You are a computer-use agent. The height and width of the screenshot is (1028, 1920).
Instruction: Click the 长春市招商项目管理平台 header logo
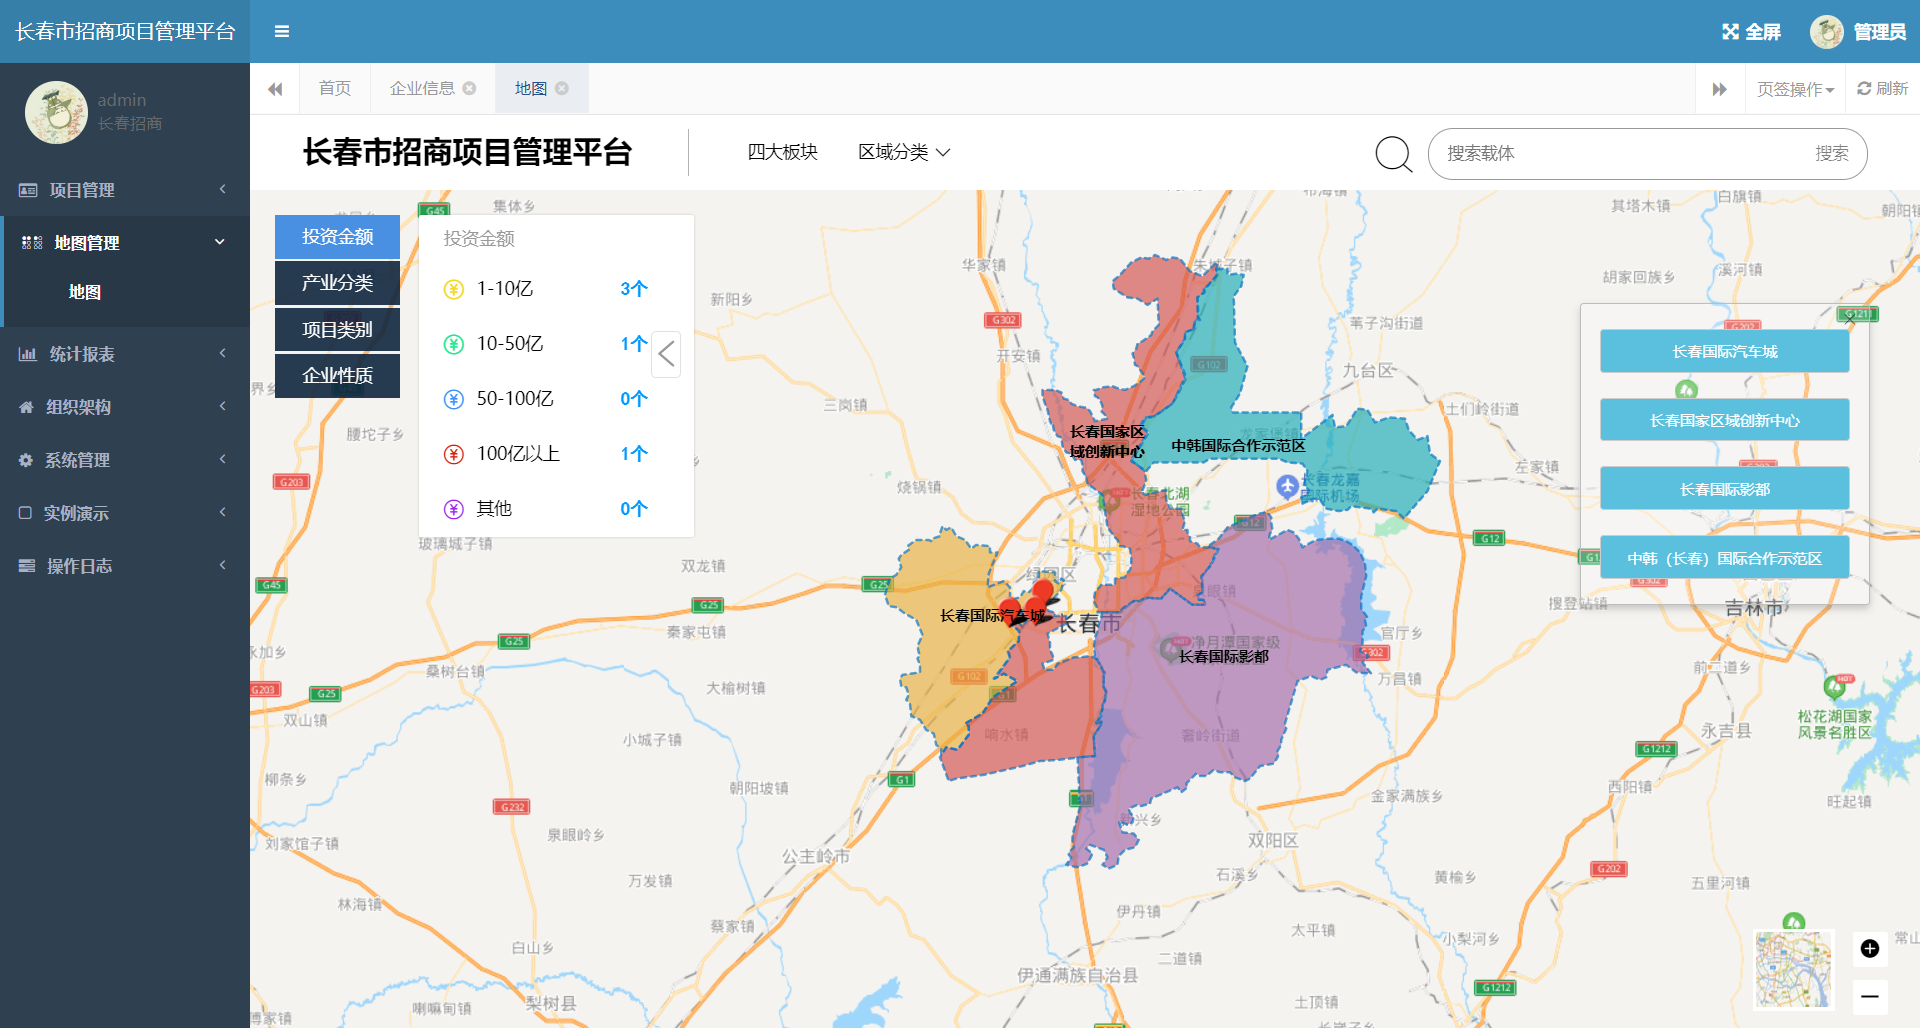[x=125, y=32]
